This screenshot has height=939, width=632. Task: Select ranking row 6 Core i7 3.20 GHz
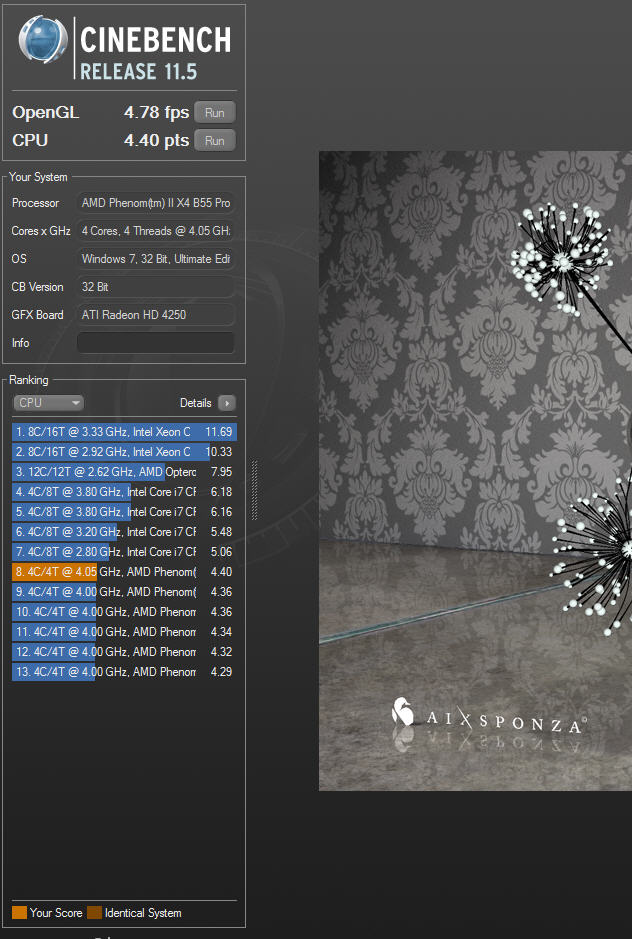tap(124, 532)
